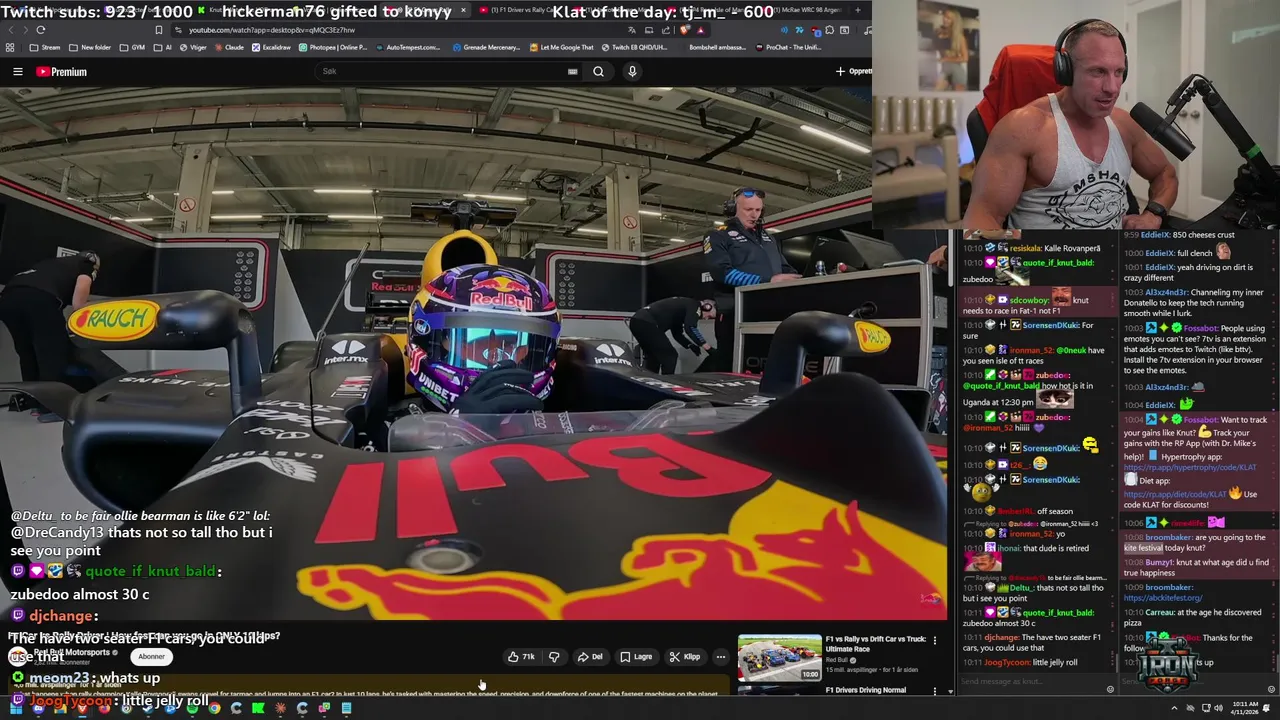Open chat settings icon beside message box
This screenshot has width=1280, height=720.
point(1110,689)
